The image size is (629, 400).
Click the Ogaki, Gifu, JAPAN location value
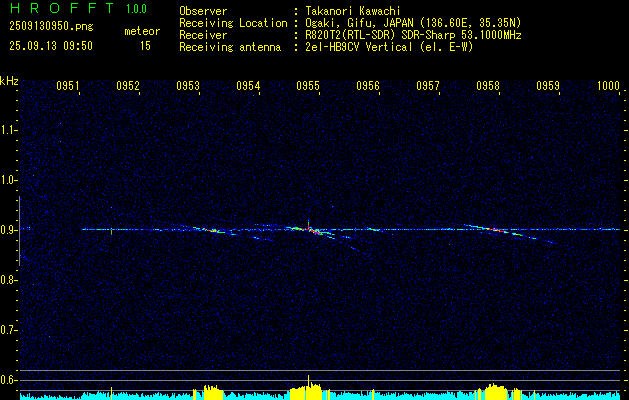pyautogui.click(x=413, y=23)
